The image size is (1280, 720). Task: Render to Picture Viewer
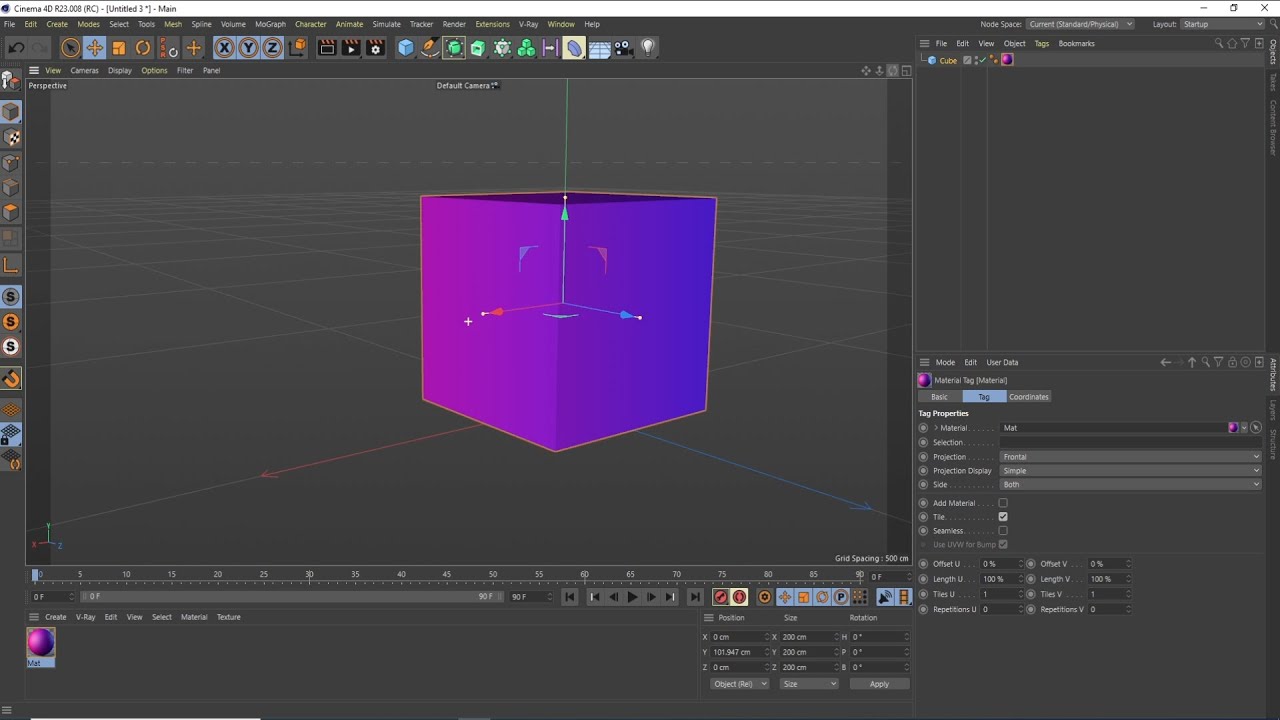351,48
